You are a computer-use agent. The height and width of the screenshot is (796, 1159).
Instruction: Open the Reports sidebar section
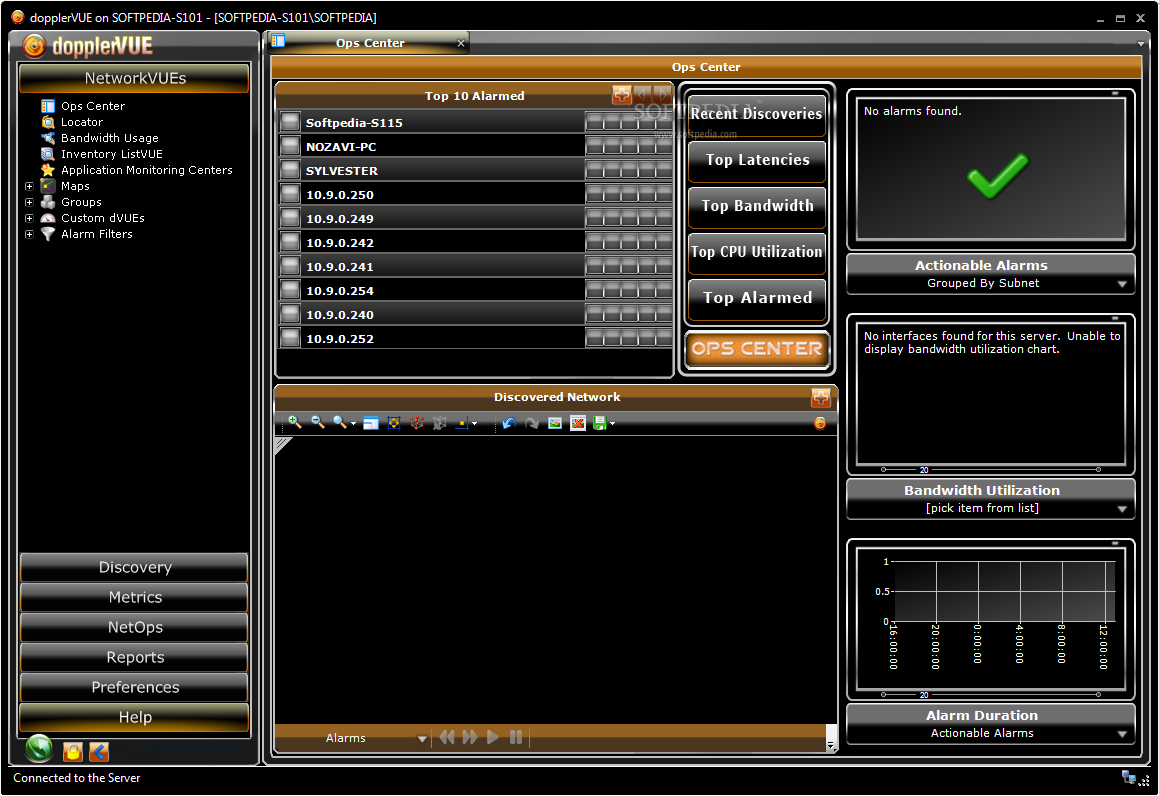click(135, 658)
